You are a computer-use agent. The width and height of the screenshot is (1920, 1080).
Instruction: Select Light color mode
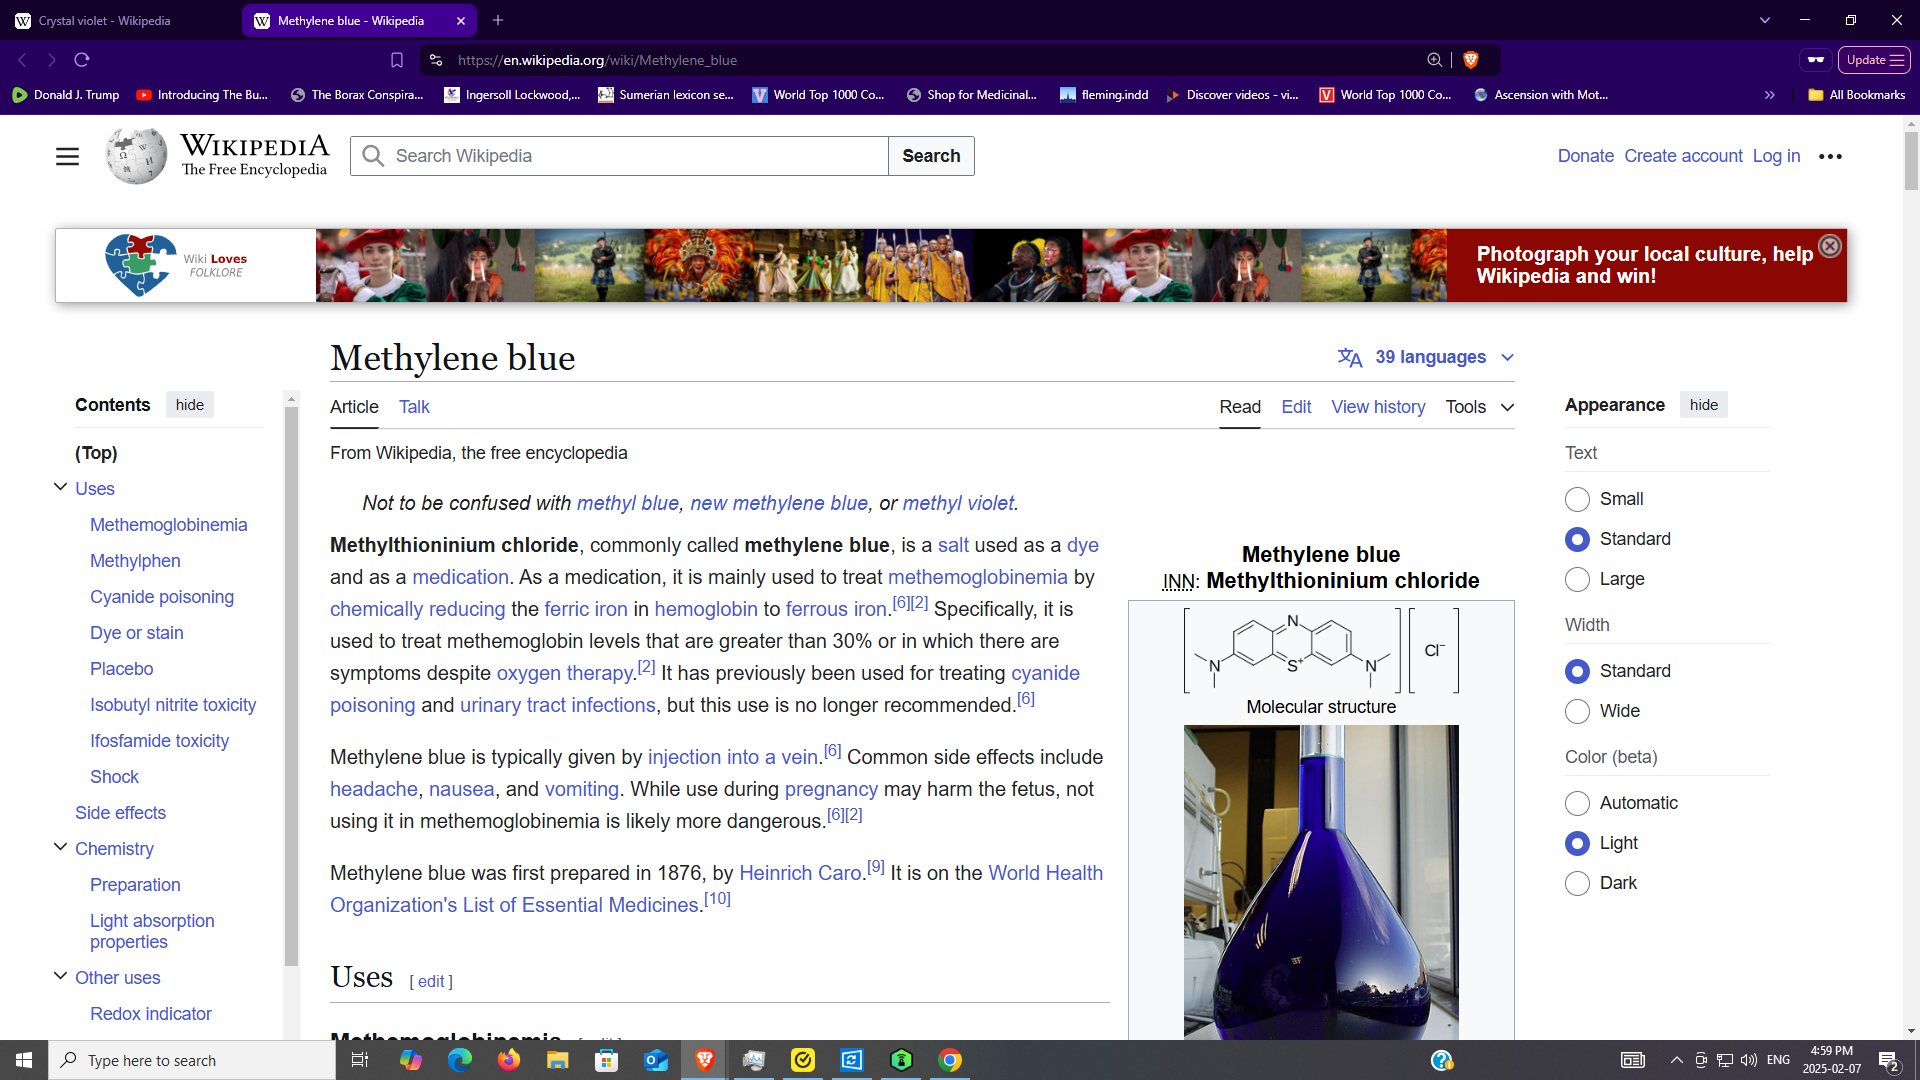pyautogui.click(x=1577, y=843)
